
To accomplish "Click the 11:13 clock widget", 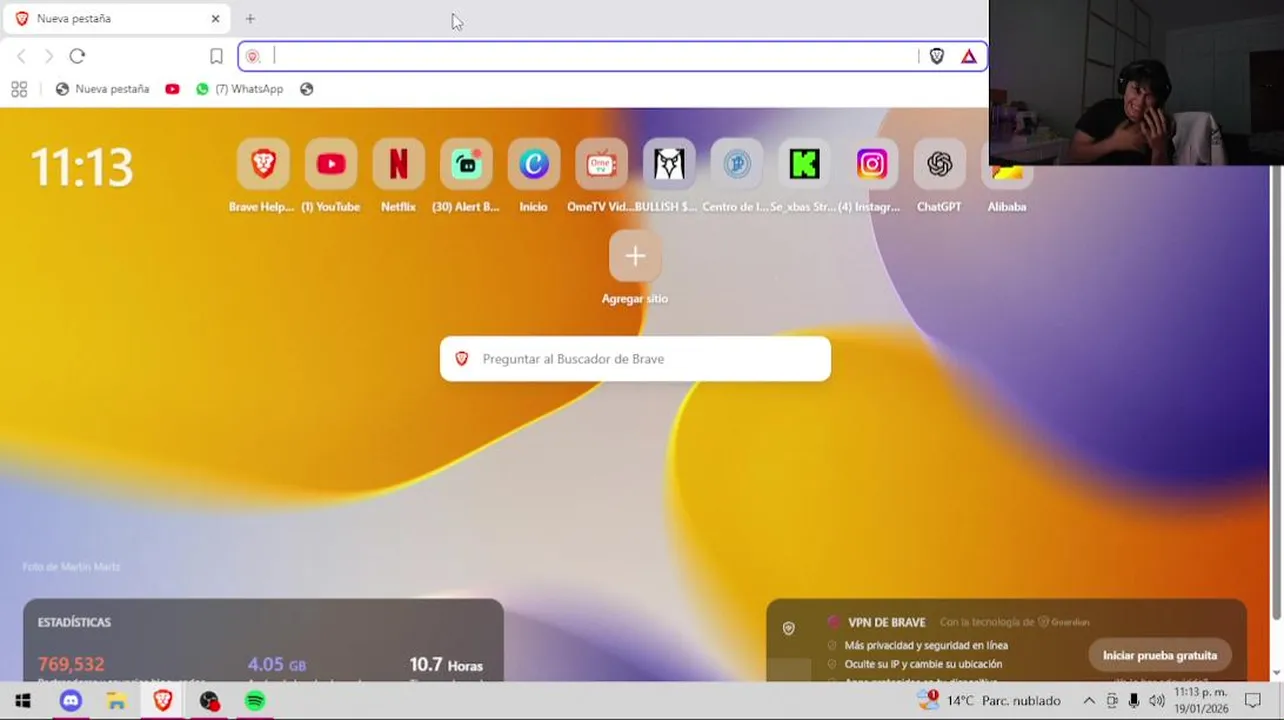I will [x=82, y=167].
